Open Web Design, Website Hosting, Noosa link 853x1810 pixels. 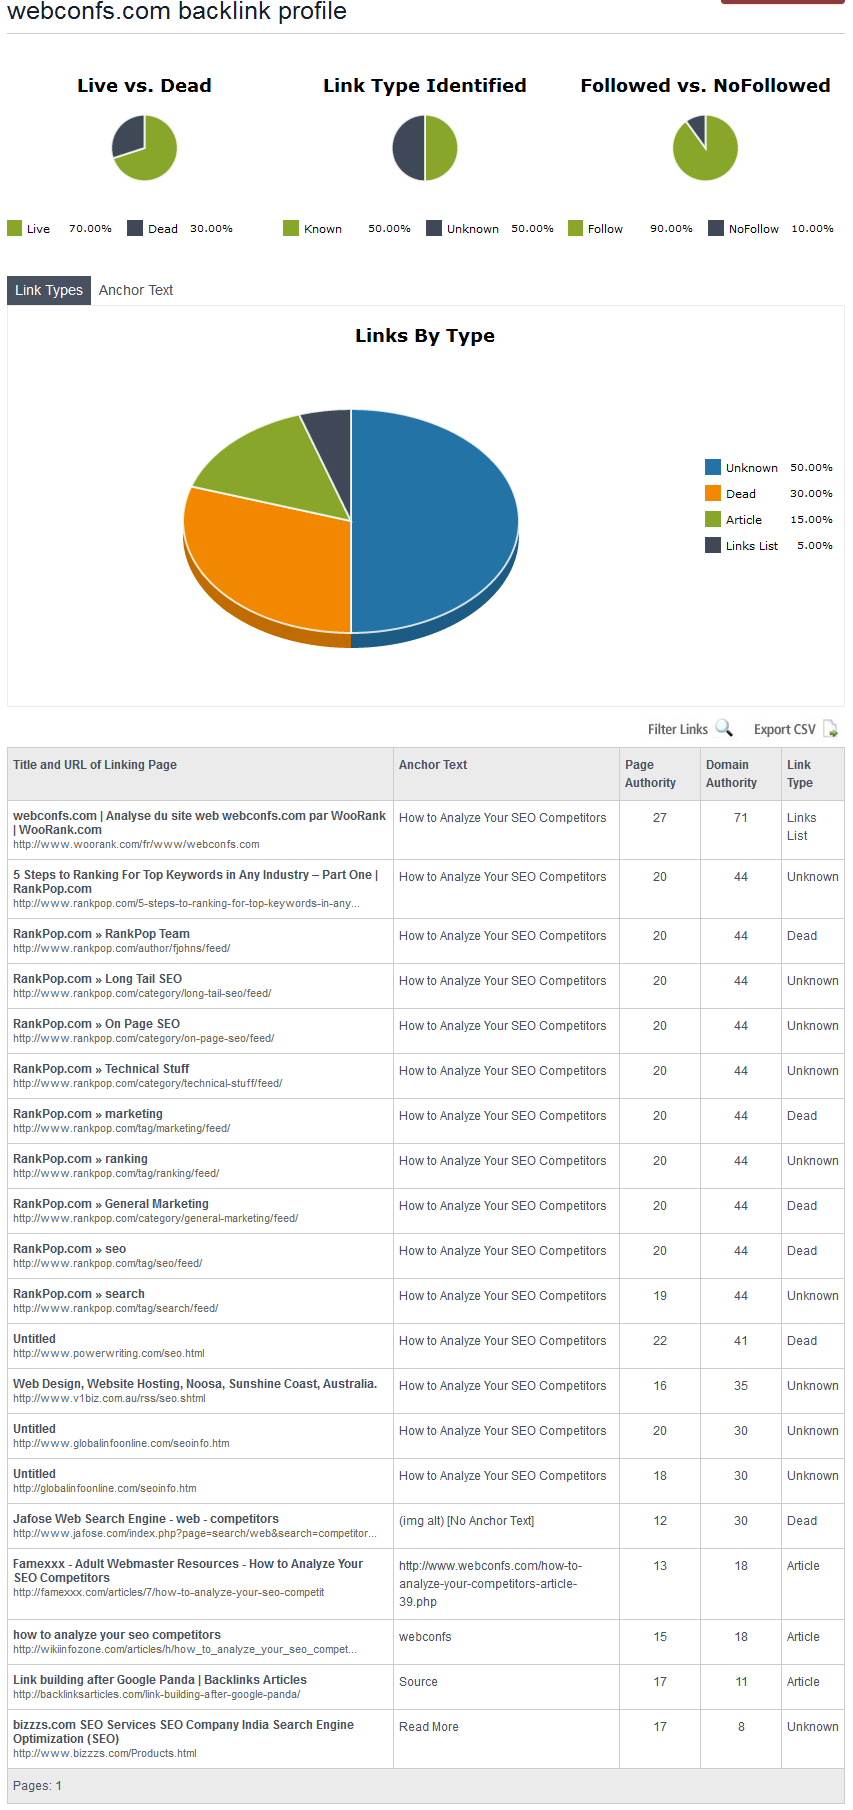click(195, 1384)
